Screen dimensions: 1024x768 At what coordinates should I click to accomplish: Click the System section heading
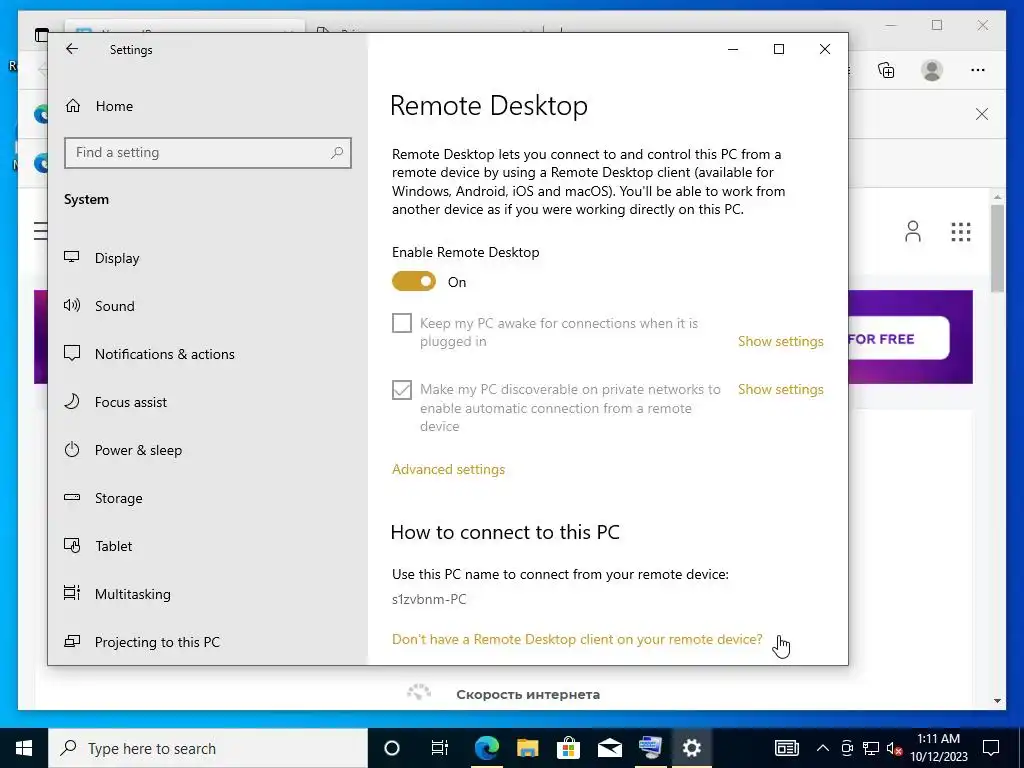point(86,200)
